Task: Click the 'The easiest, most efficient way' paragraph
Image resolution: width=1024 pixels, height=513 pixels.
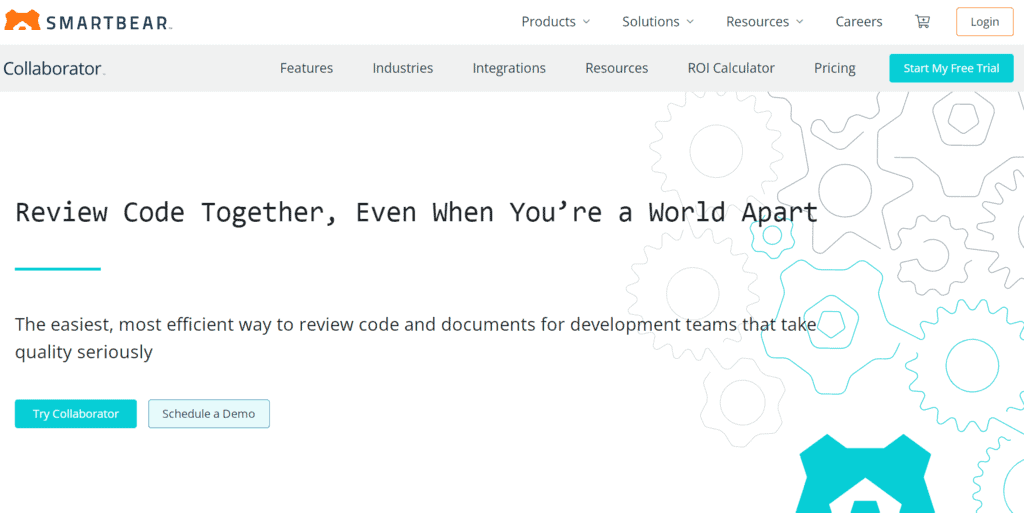Action: pos(416,338)
